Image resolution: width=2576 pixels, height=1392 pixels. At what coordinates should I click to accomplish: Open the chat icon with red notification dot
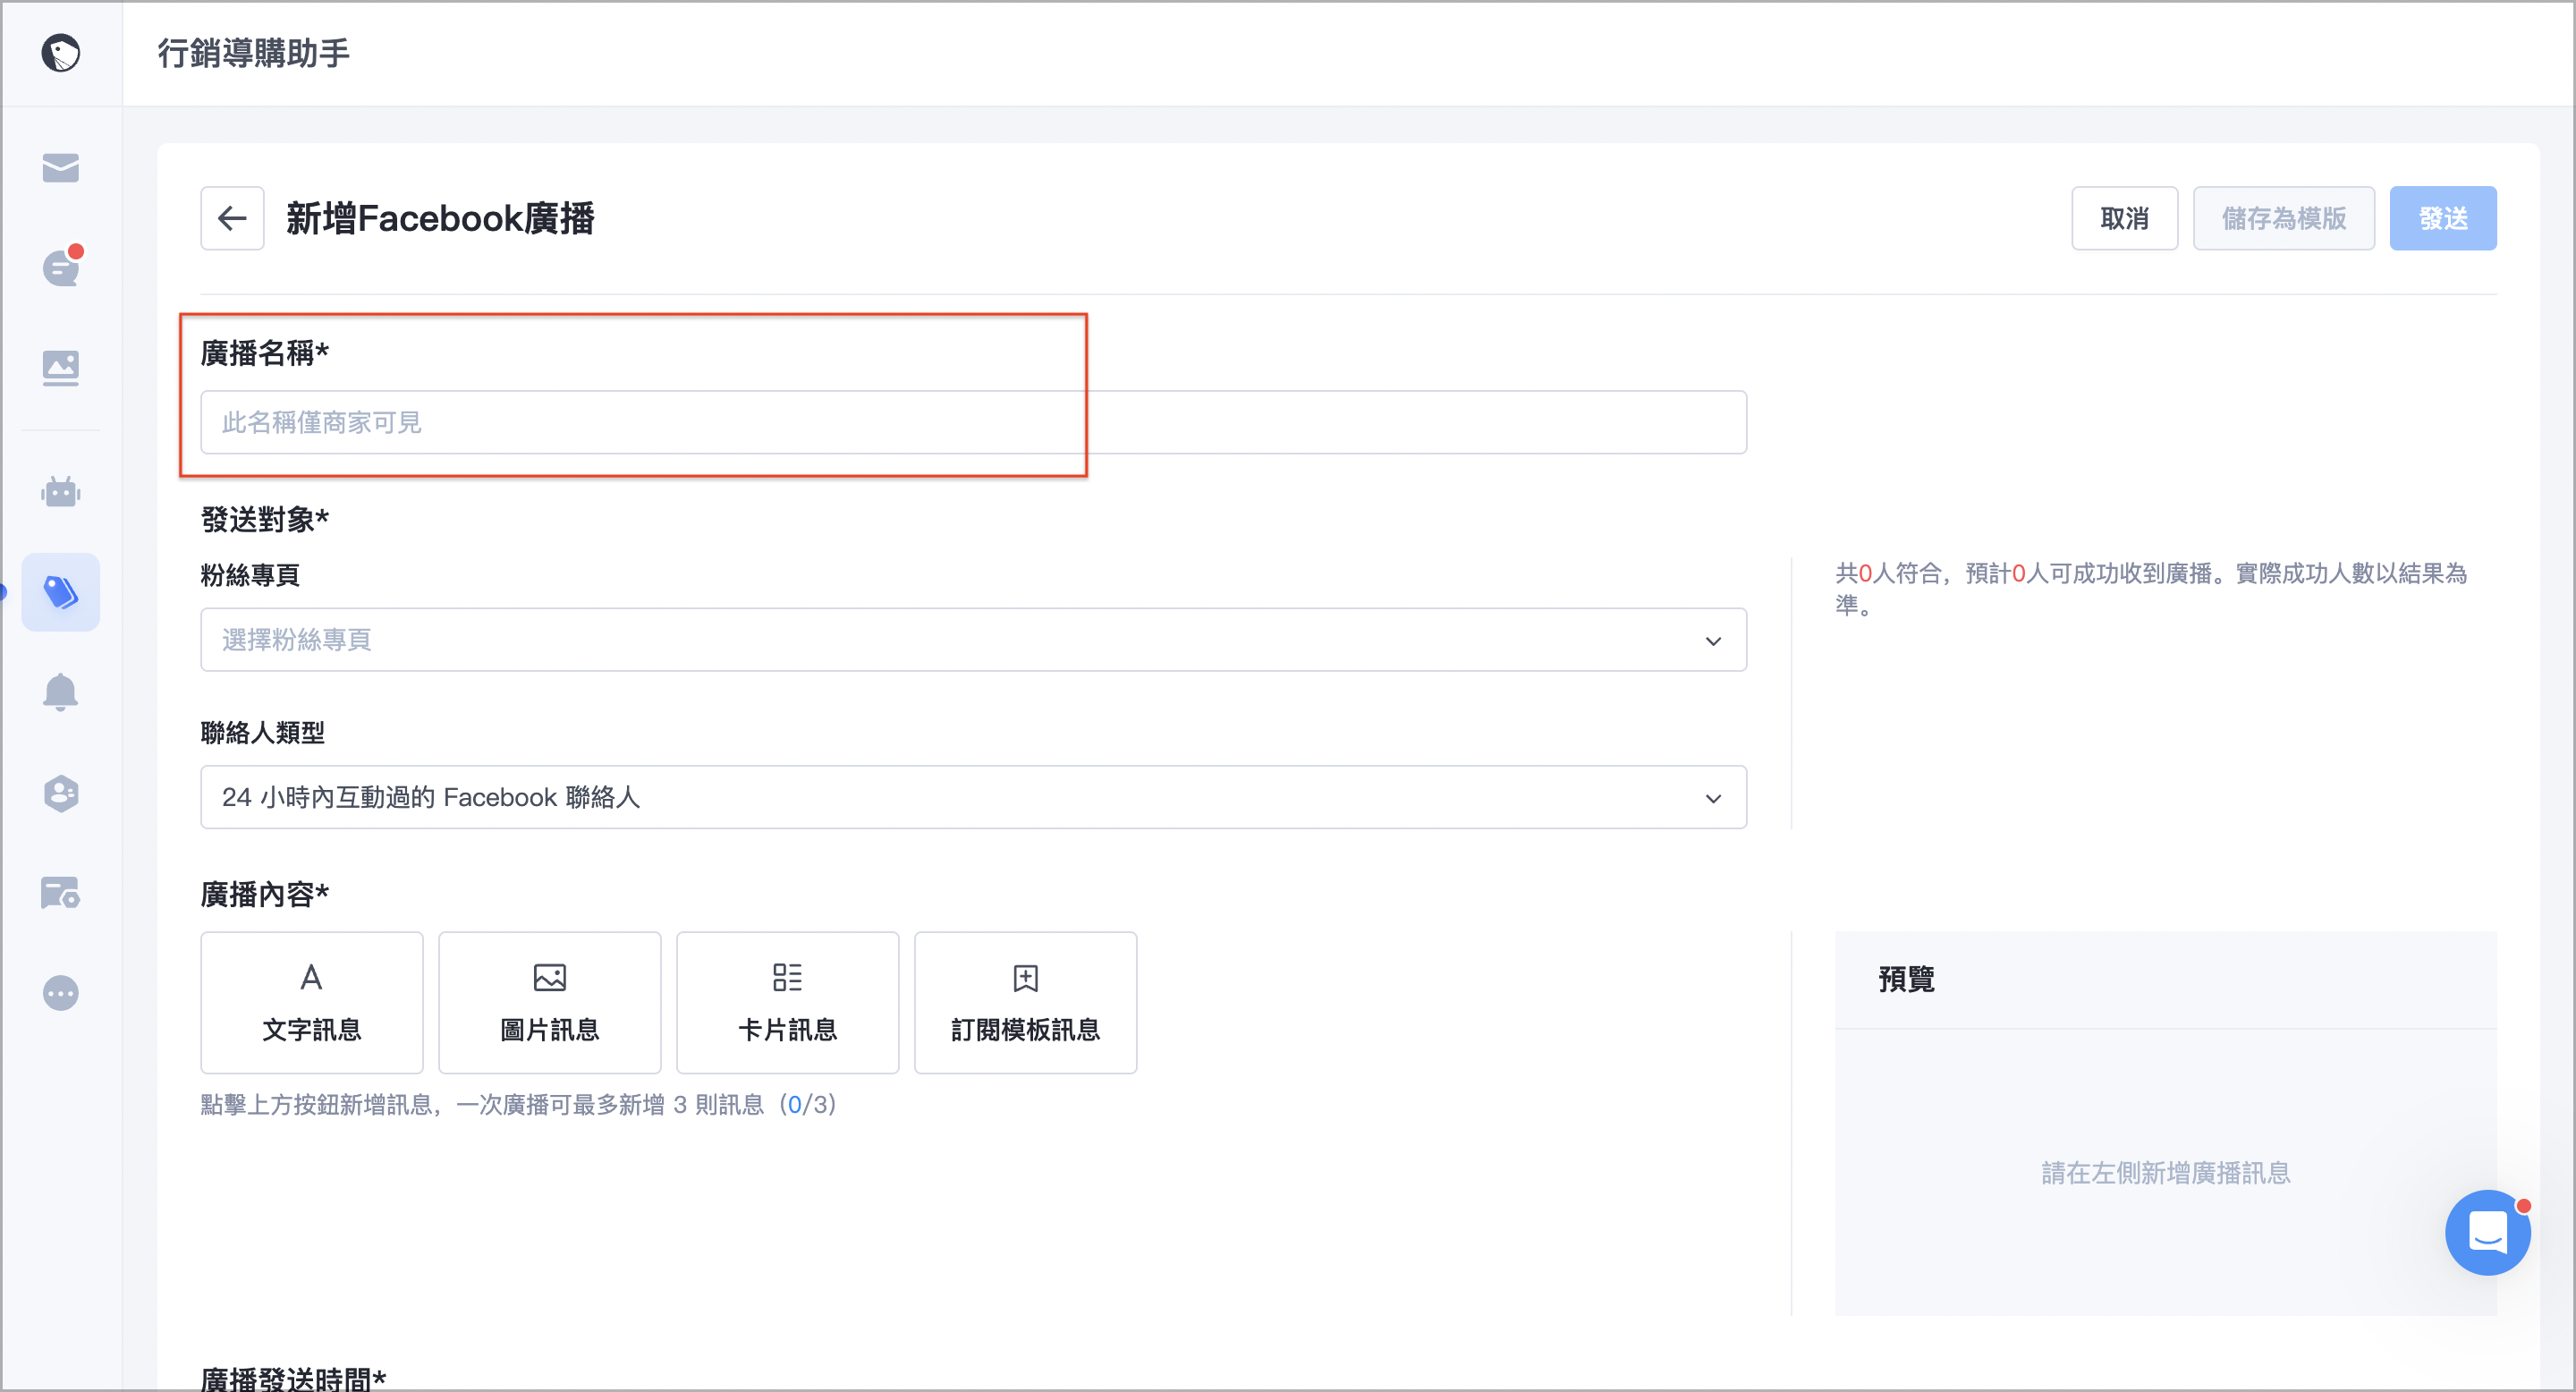click(61, 266)
